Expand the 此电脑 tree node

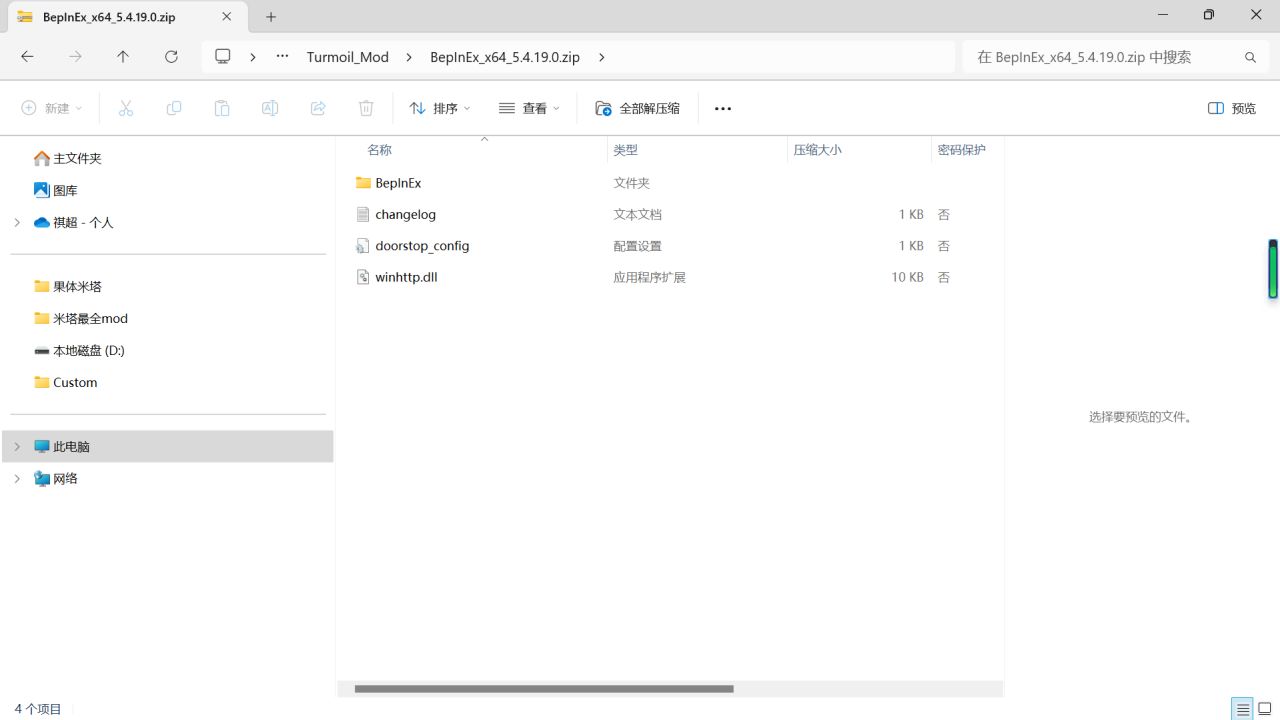click(17, 446)
